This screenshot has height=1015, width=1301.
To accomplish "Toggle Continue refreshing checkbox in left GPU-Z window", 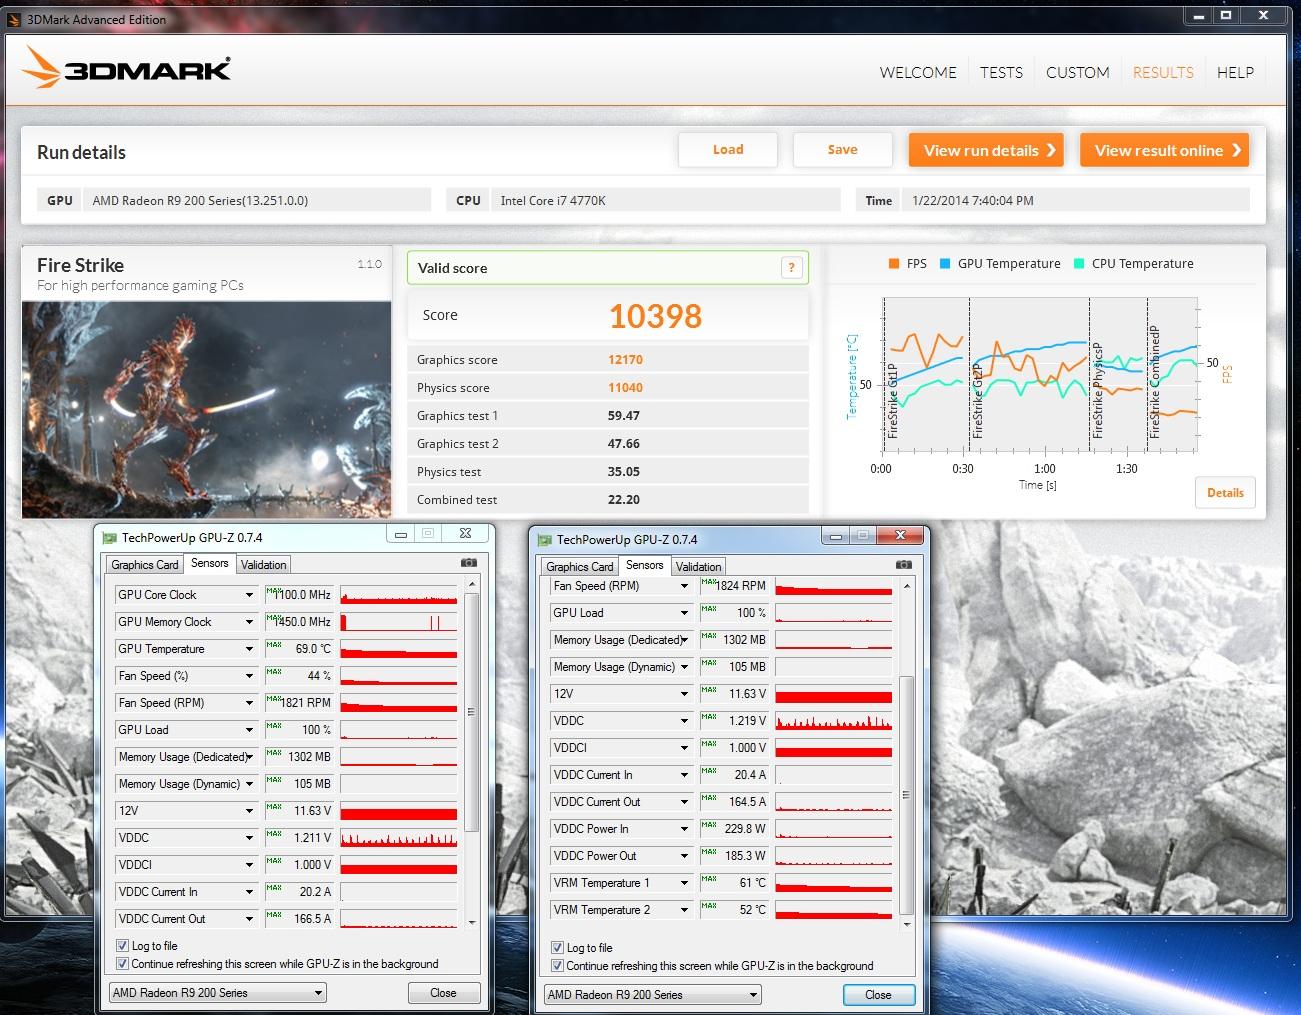I will coord(122,964).
